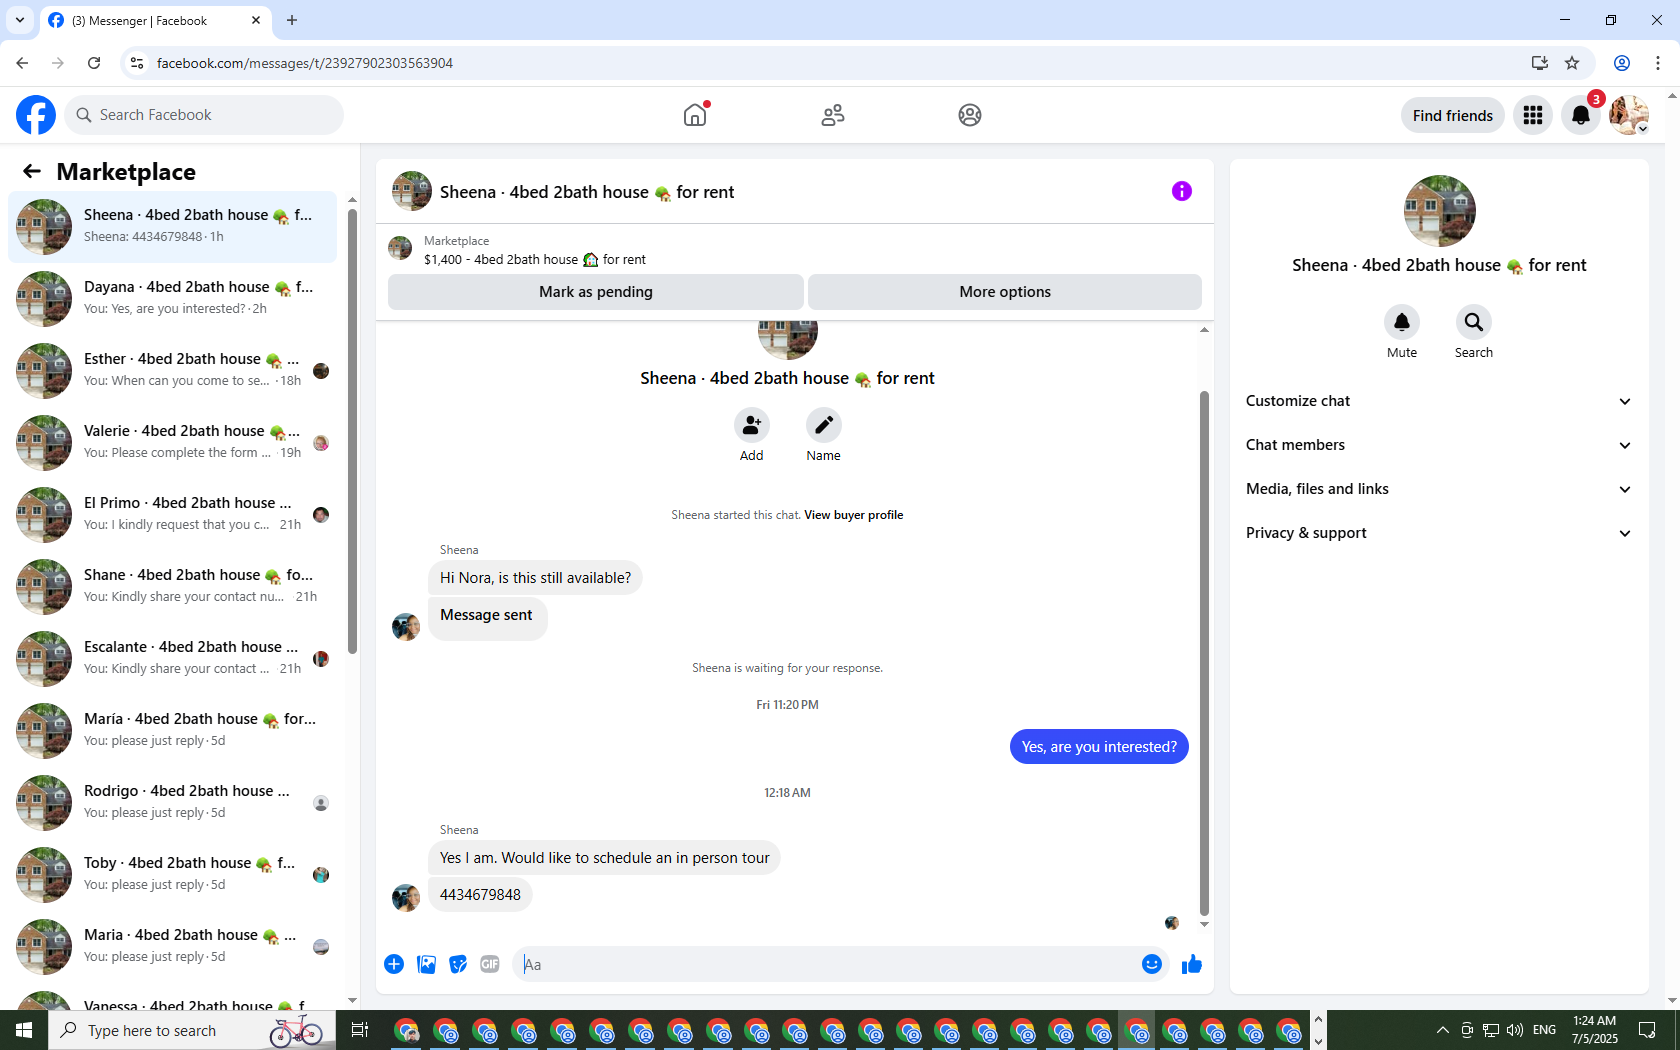Open more actions with the plus icon
The width and height of the screenshot is (1680, 1050).
pos(394,964)
